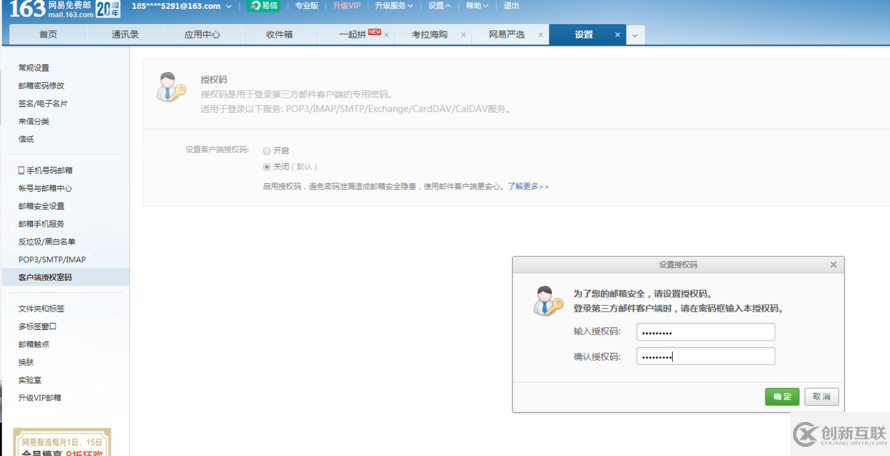This screenshot has width=890, height=456.
Task: Open 常规设置 in sidebar
Action: point(33,68)
